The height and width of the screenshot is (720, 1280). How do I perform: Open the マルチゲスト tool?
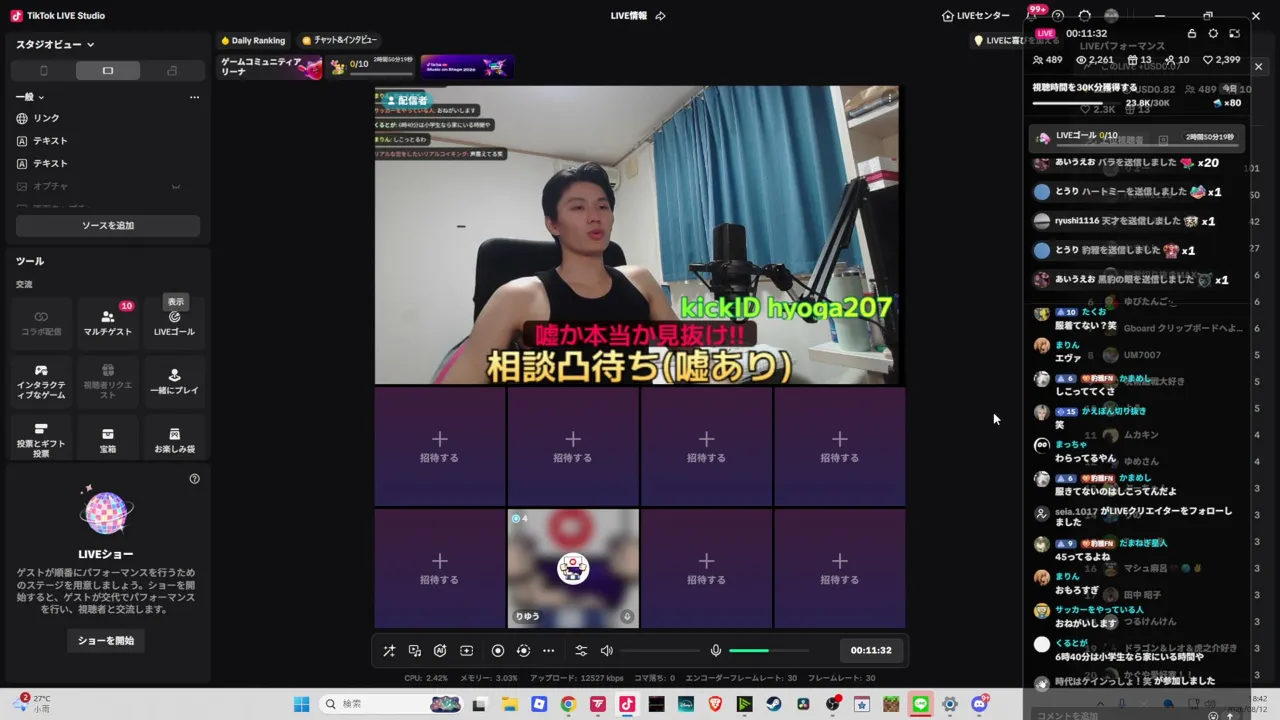108,322
